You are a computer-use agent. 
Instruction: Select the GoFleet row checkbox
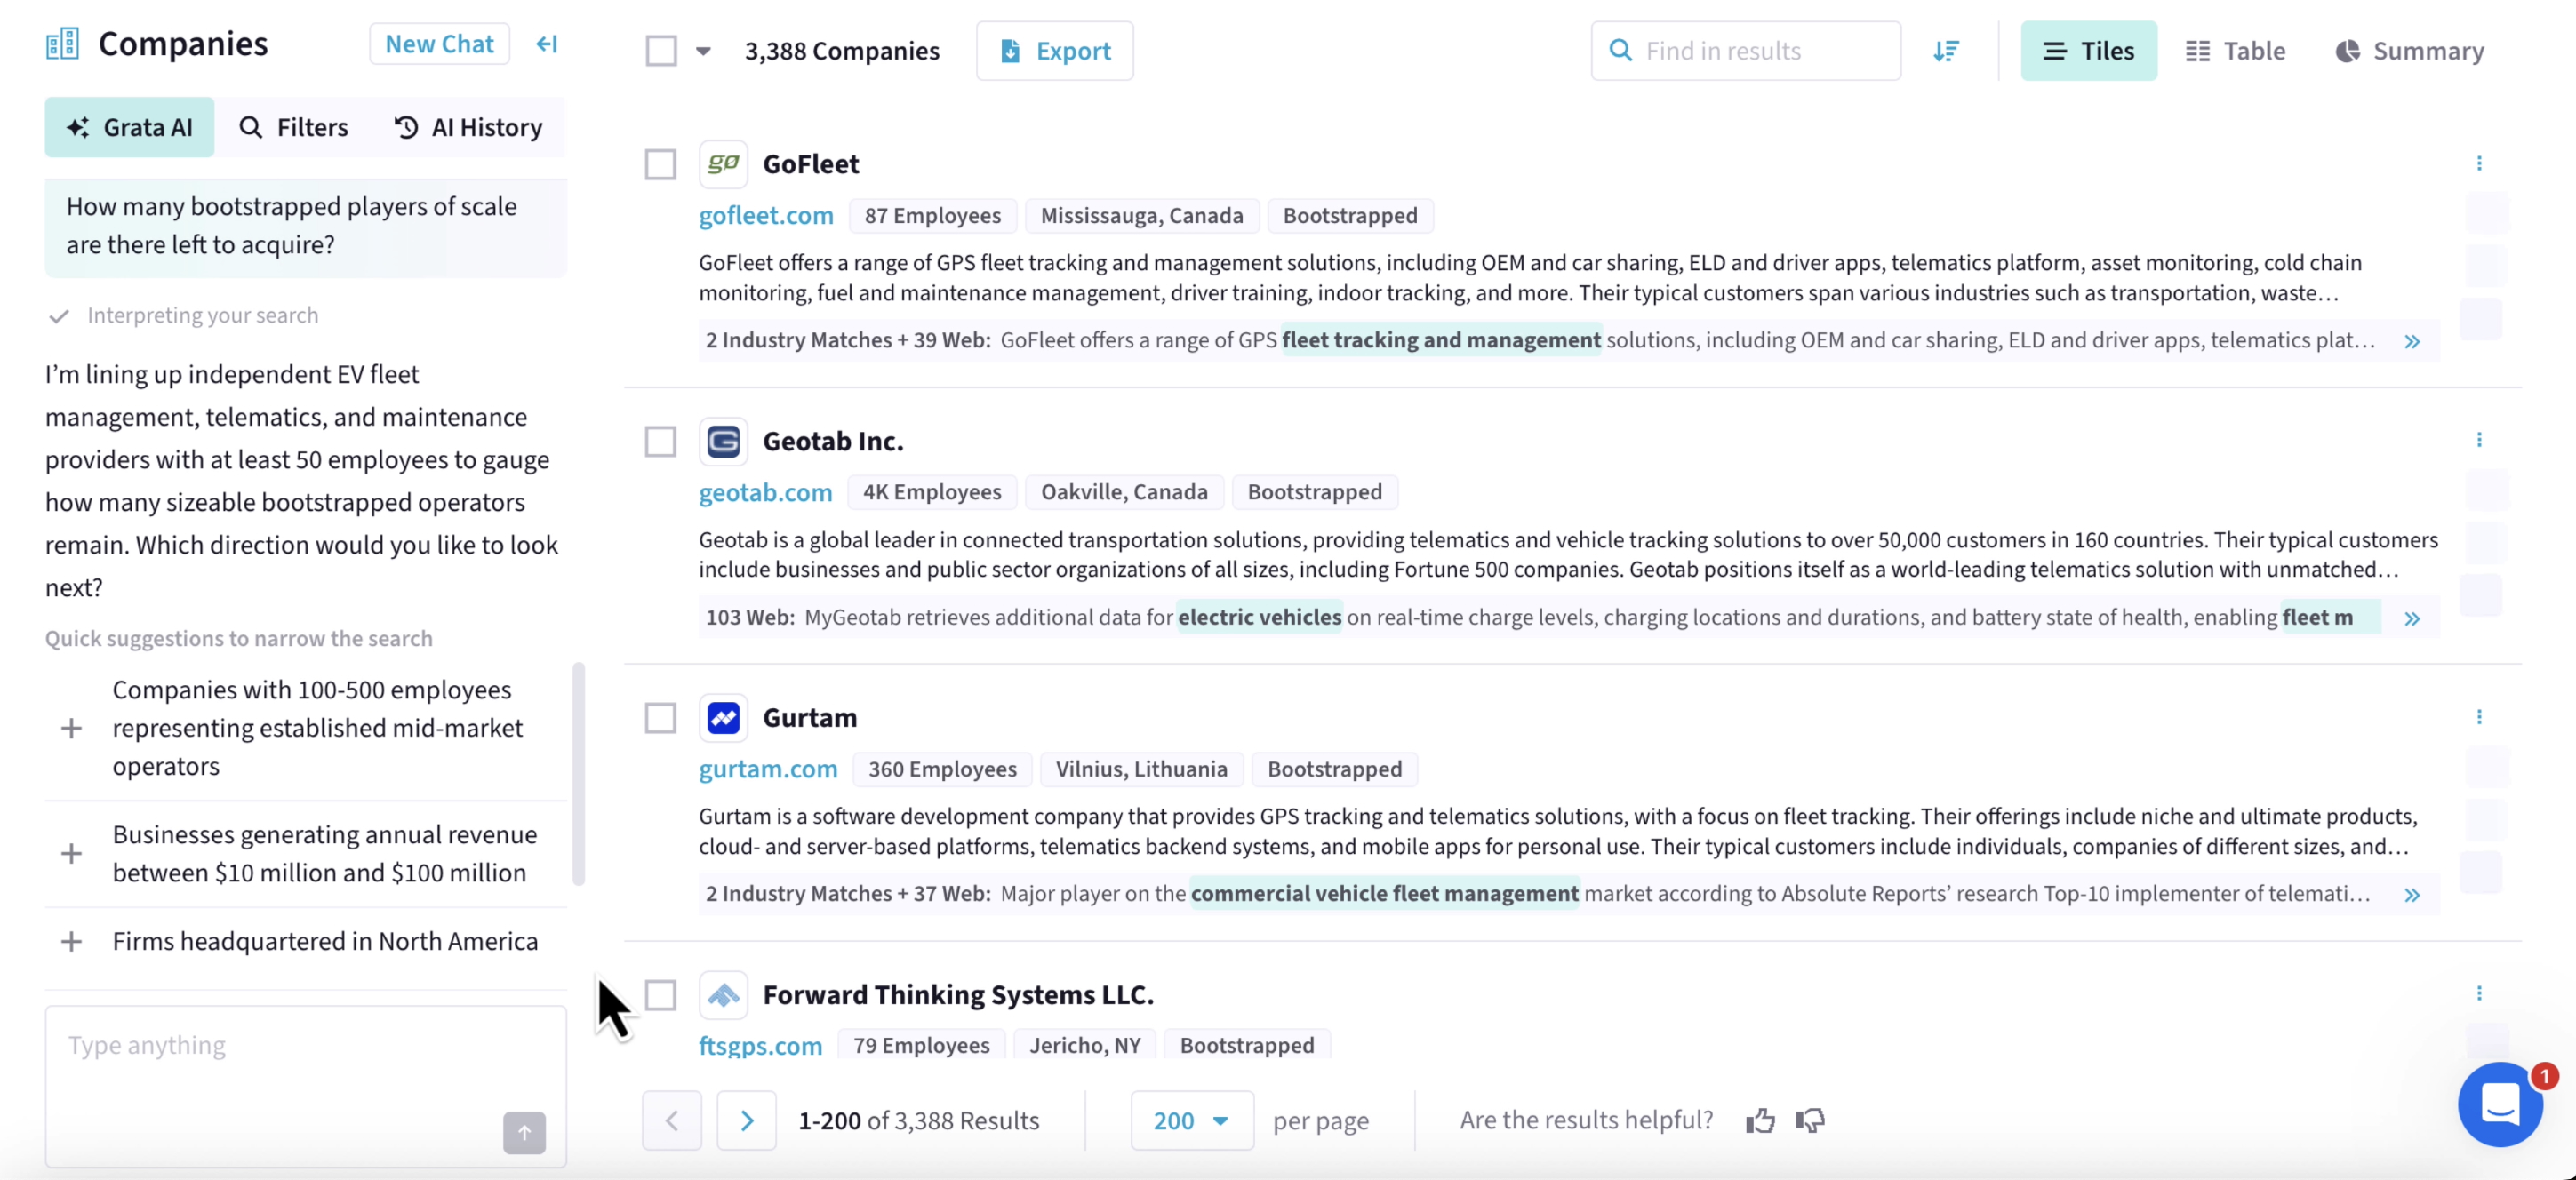(660, 163)
